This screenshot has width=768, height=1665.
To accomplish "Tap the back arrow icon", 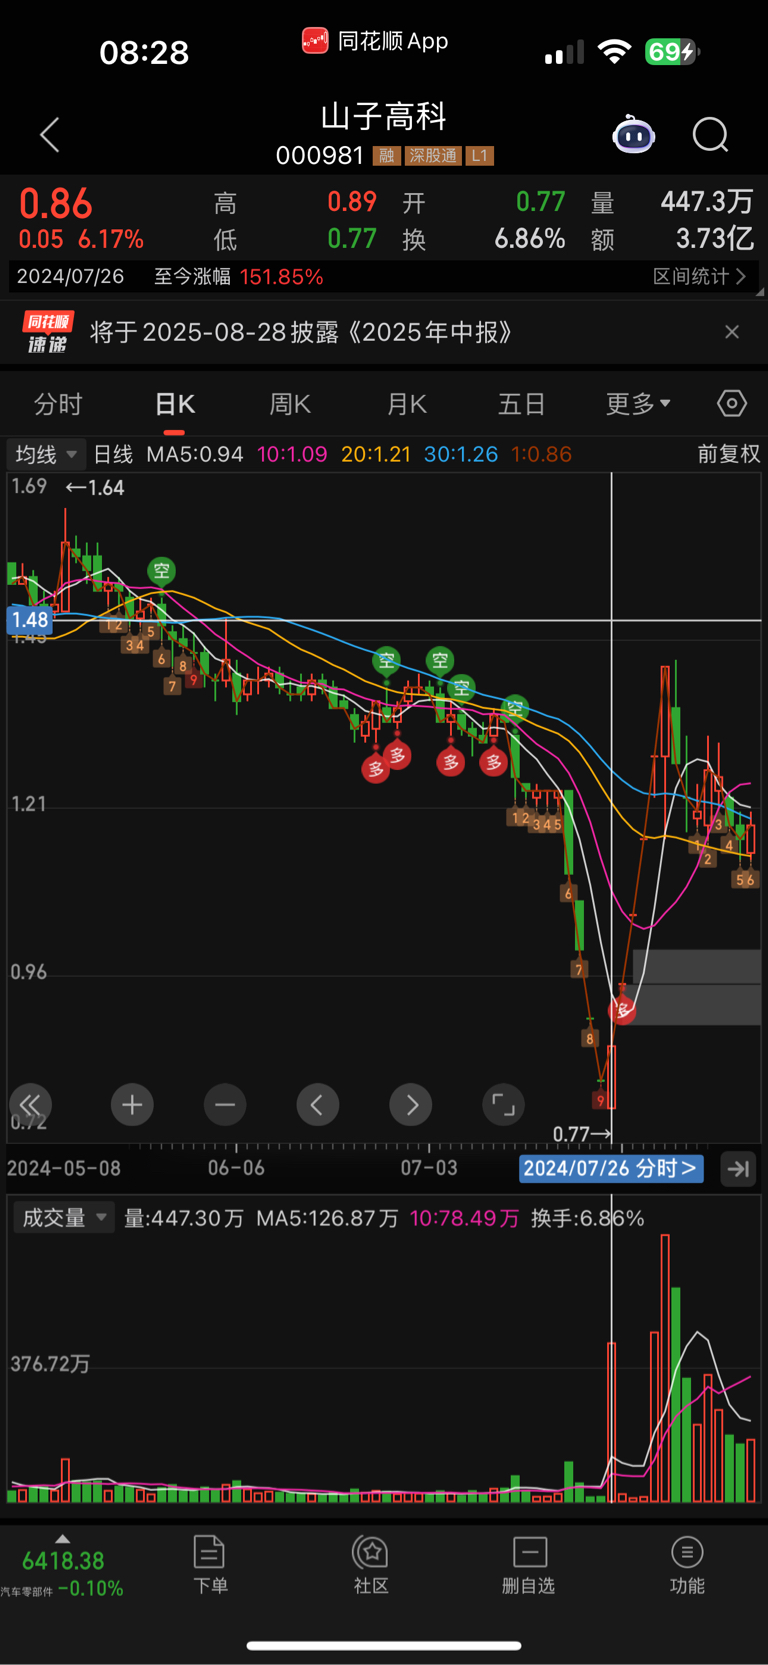I will click(x=50, y=135).
